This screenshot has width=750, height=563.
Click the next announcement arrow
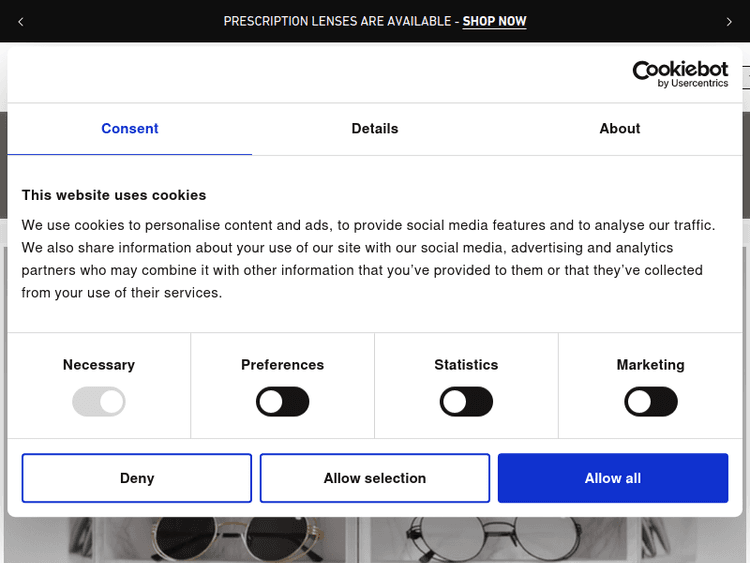728,21
